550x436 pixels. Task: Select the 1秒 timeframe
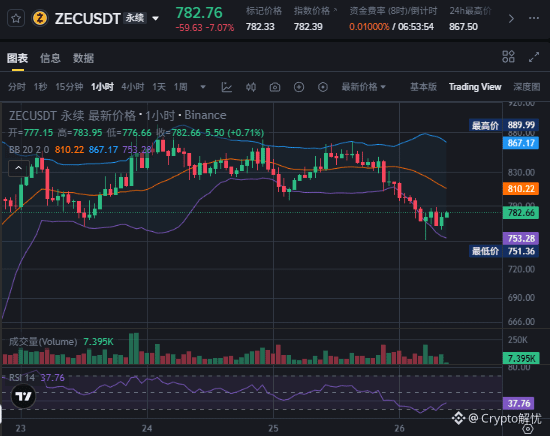click(x=40, y=87)
